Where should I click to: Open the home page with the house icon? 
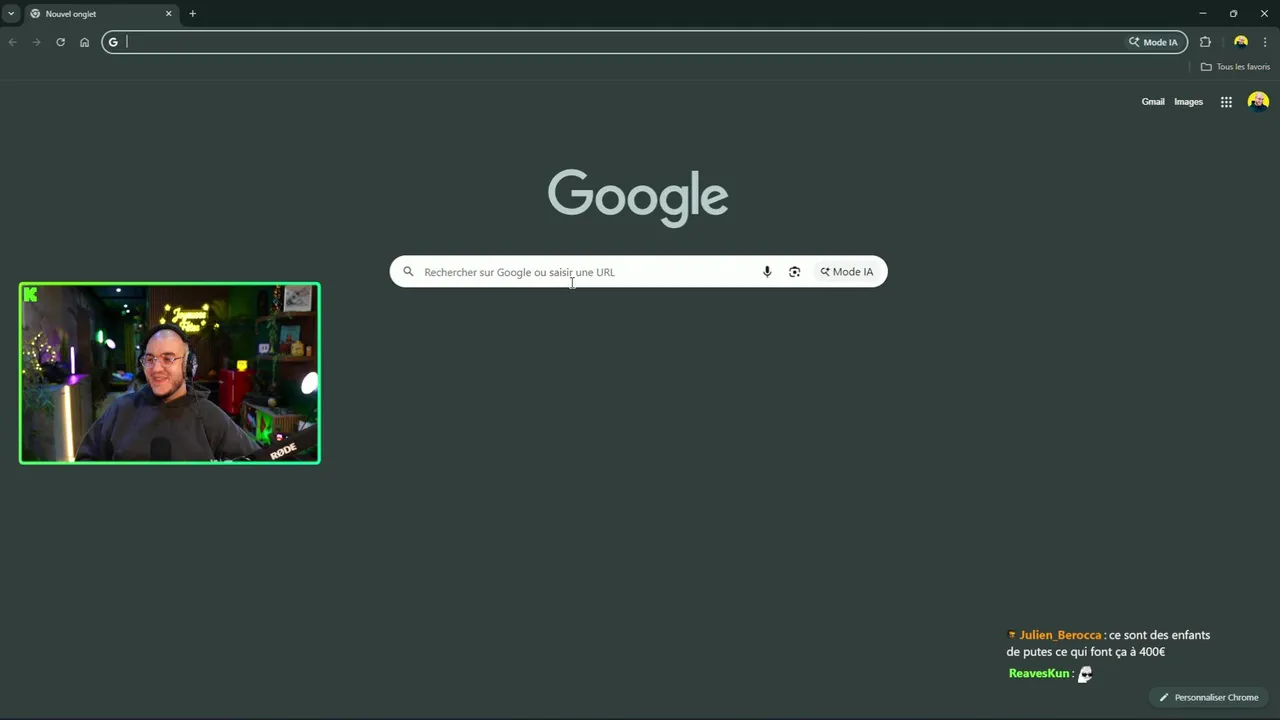pyautogui.click(x=84, y=42)
